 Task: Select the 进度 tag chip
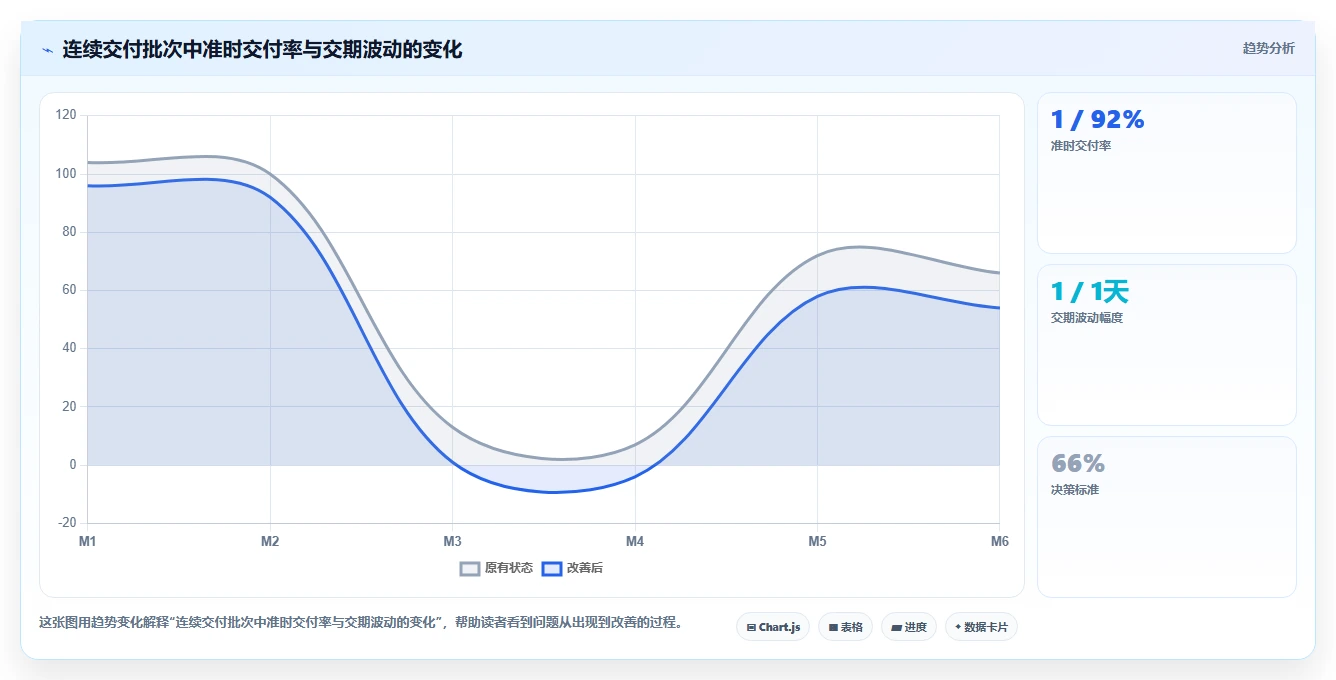tap(908, 627)
